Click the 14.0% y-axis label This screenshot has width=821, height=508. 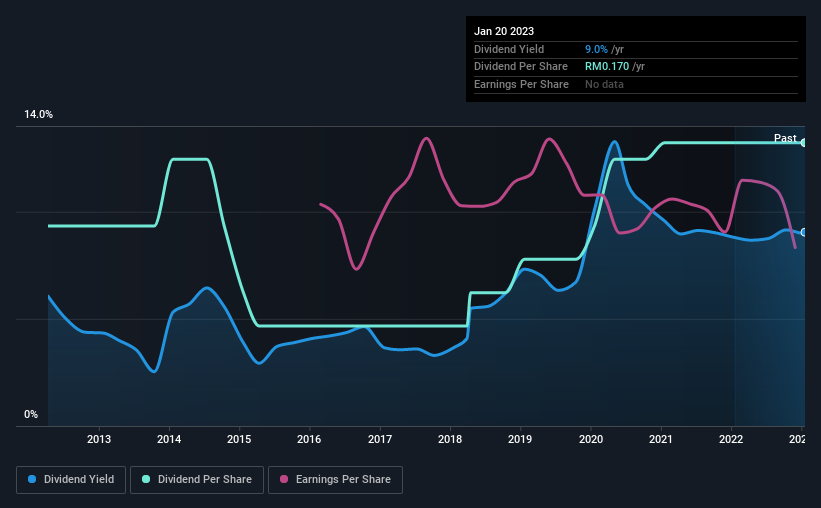(38, 115)
